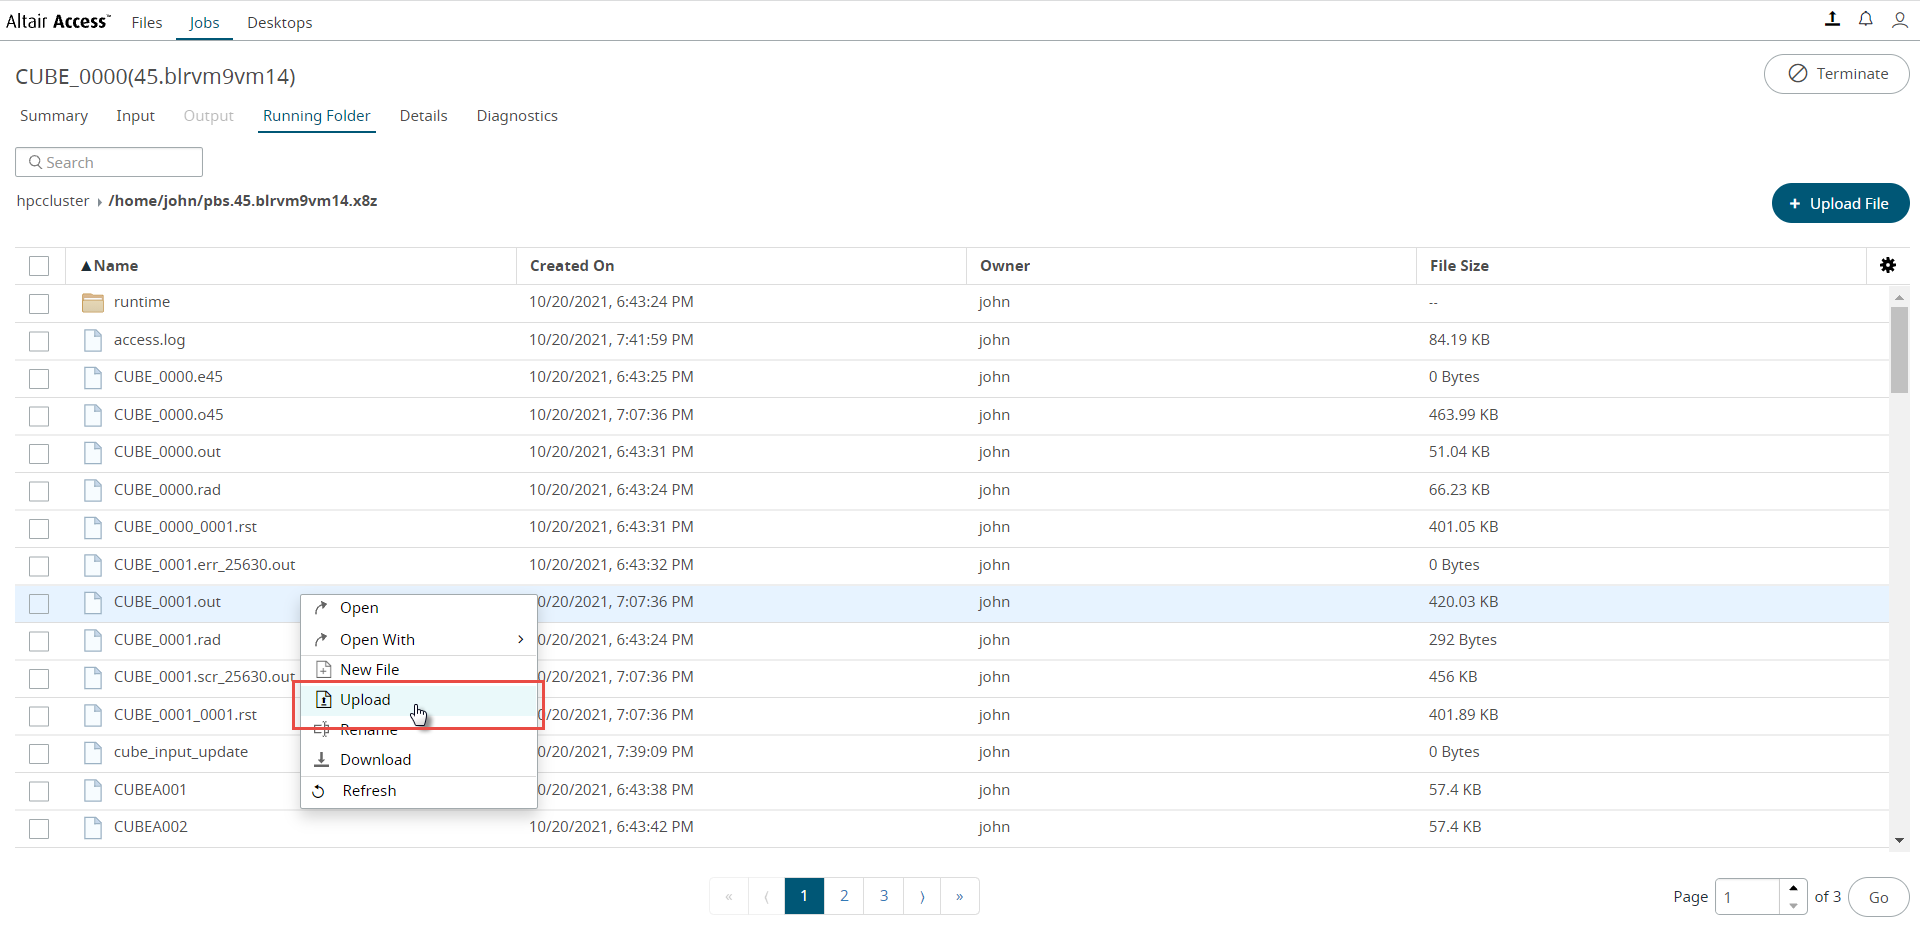This screenshot has height=942, width=1920.
Task: Click the Terminate prohibition icon
Action: pyautogui.click(x=1798, y=74)
